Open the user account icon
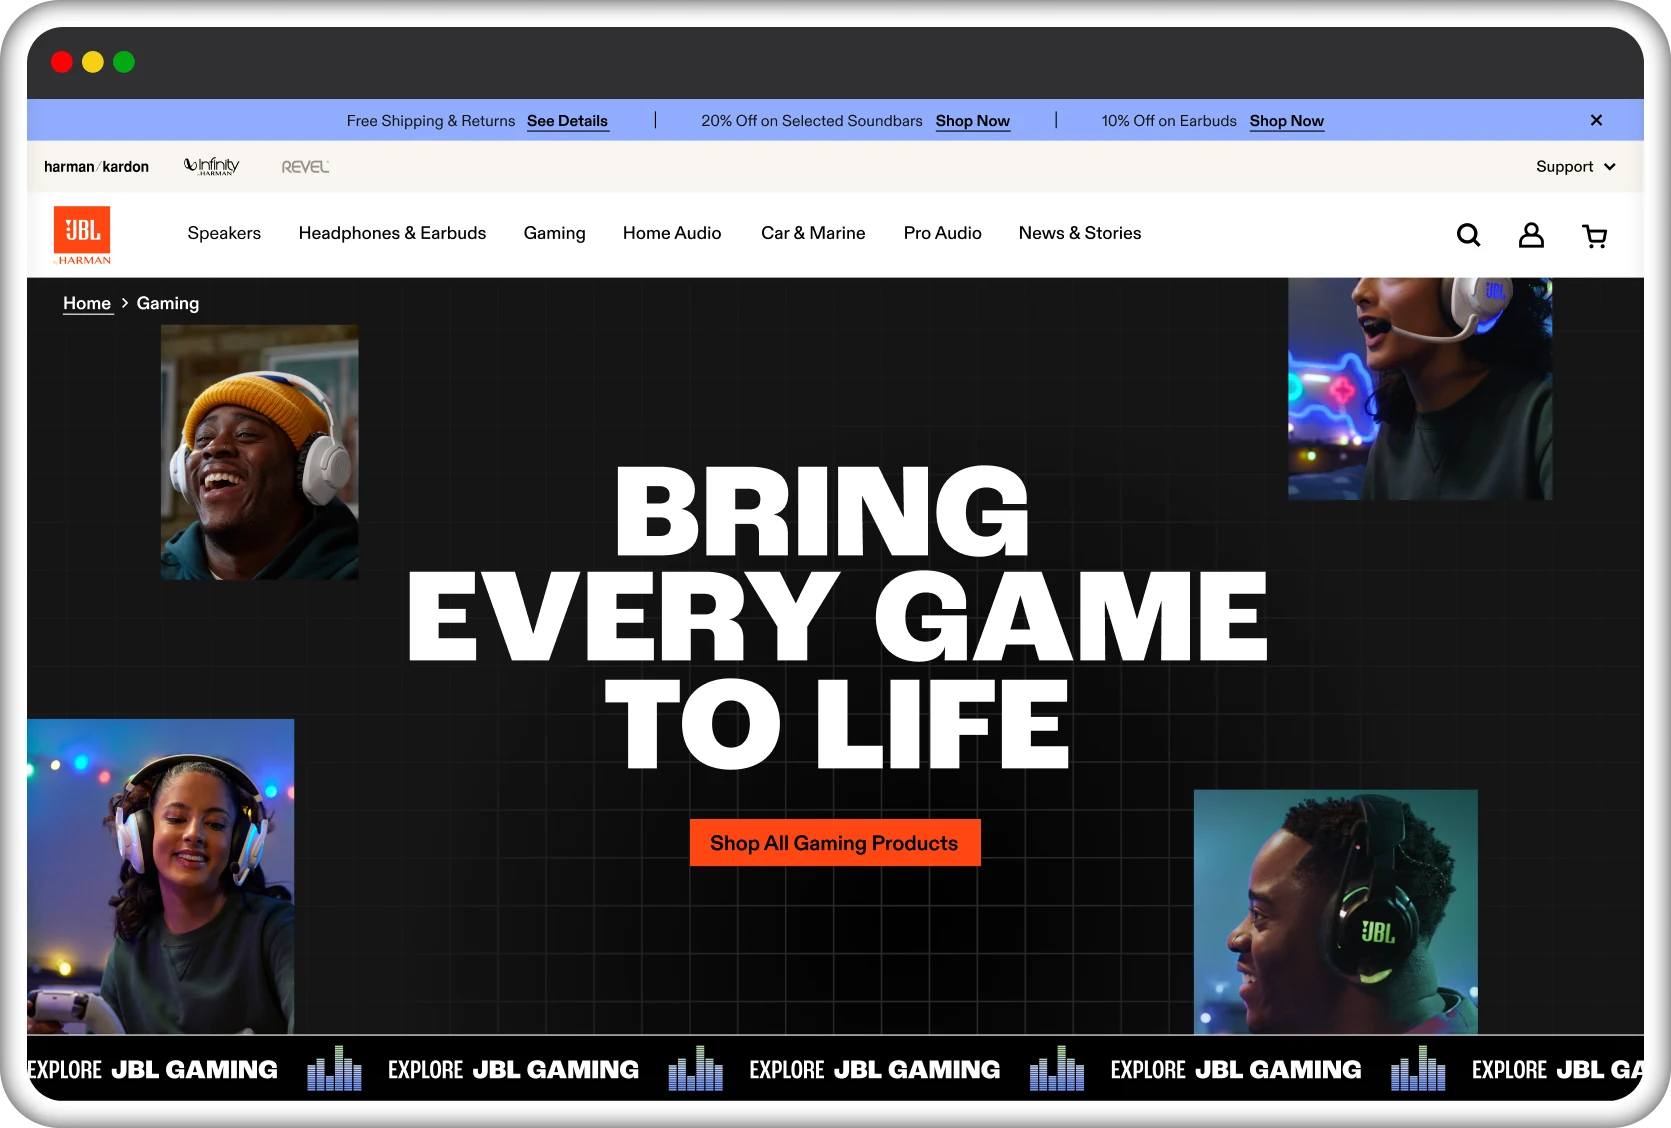Viewport: 1671px width, 1128px height. (1531, 235)
